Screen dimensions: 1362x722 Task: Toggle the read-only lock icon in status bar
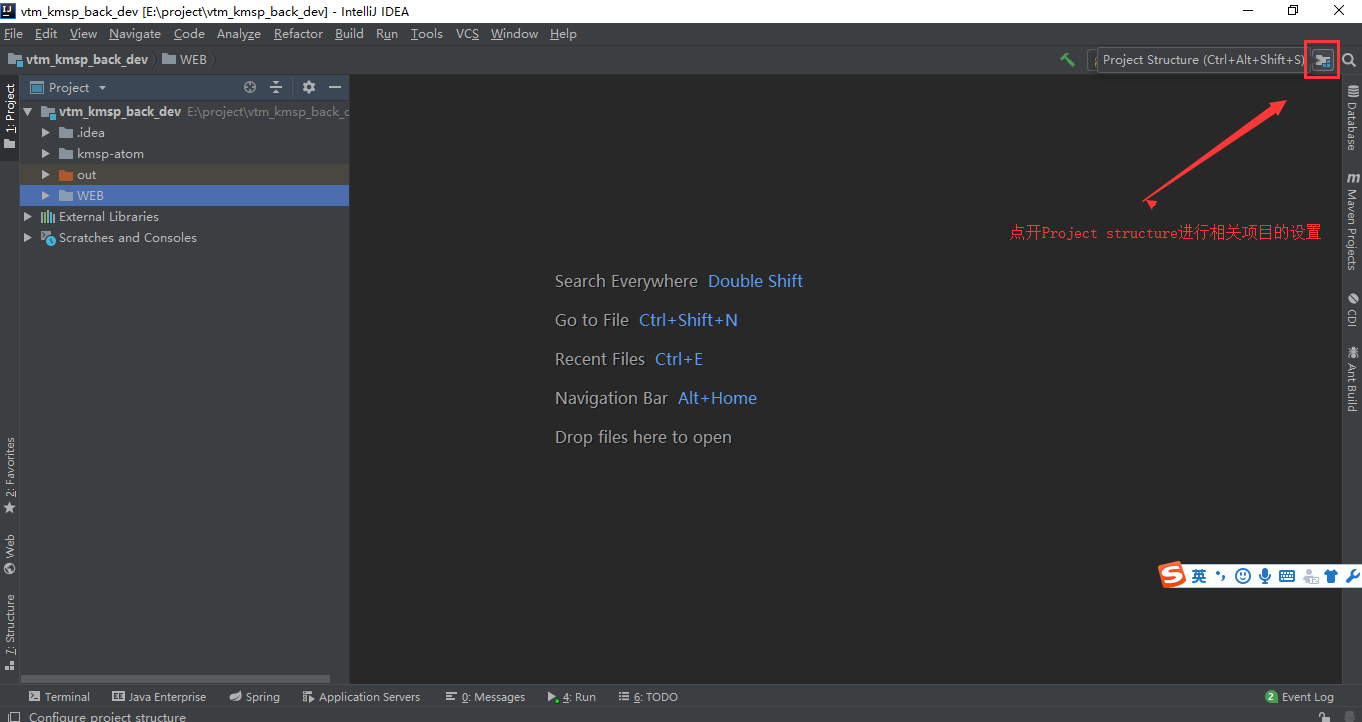[x=1324, y=716]
